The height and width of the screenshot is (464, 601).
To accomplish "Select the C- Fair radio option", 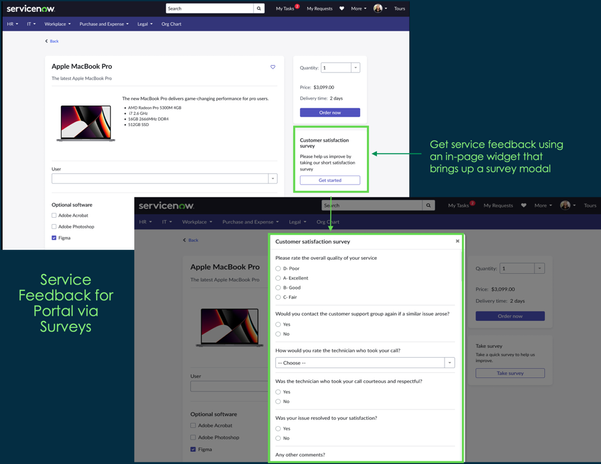I will [x=278, y=297].
